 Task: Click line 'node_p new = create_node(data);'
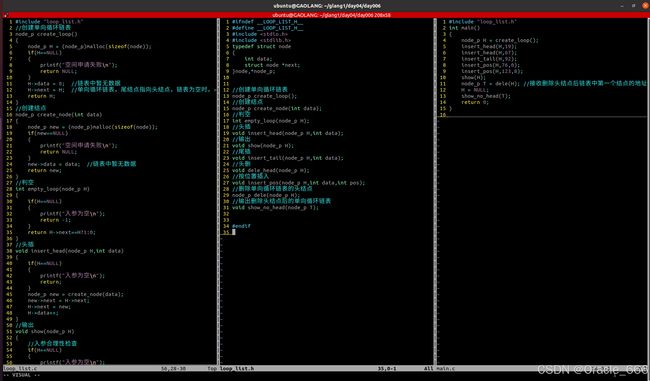75,294
